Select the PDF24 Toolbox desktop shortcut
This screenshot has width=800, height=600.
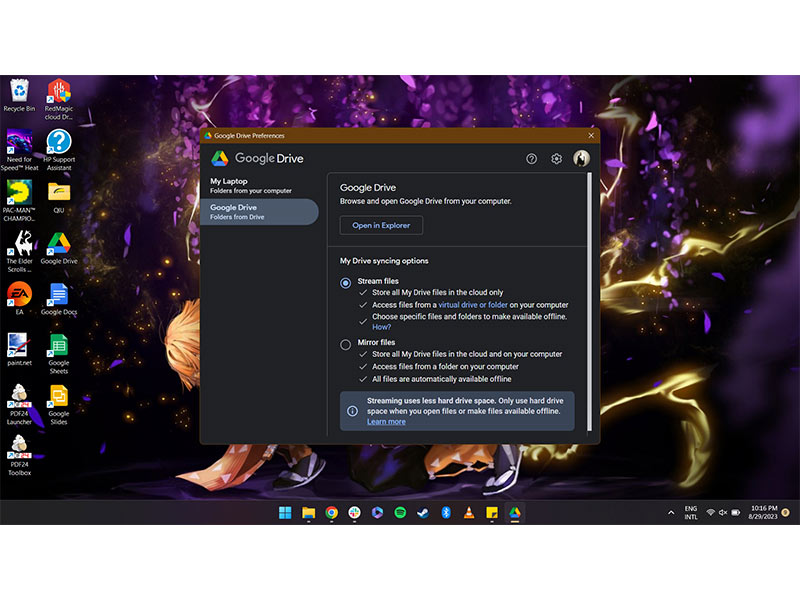[19, 456]
